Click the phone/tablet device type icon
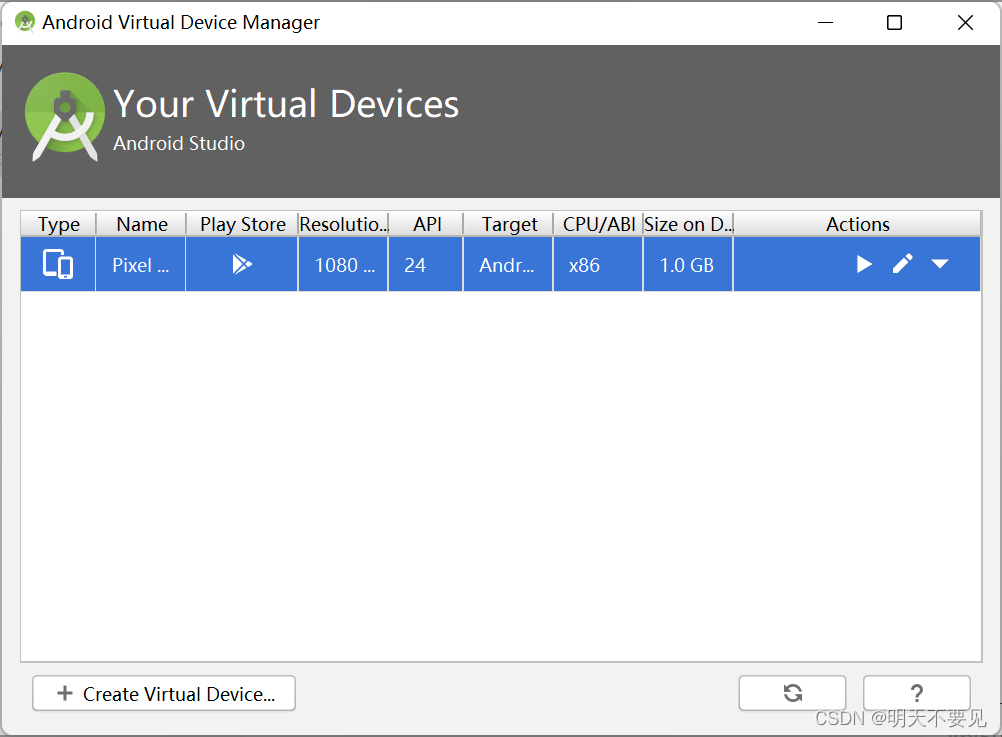Screen dimensions: 1002x737 [x=58, y=264]
